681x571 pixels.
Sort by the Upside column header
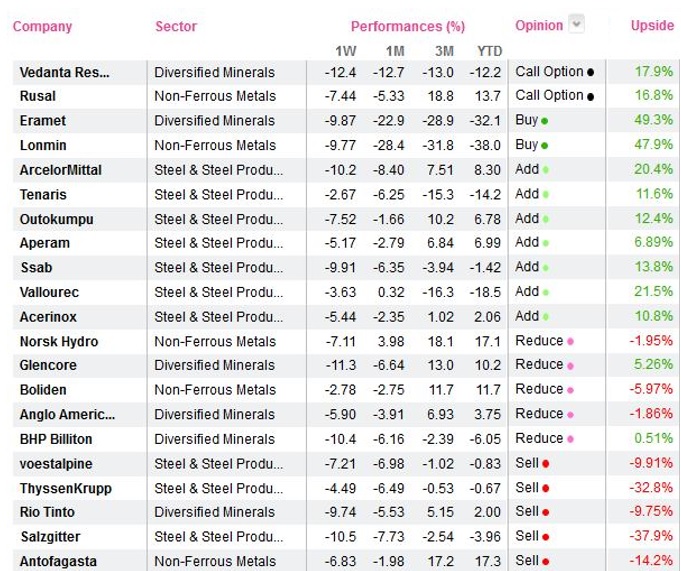(652, 26)
